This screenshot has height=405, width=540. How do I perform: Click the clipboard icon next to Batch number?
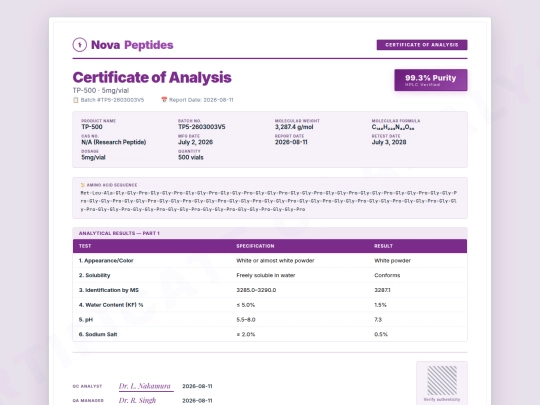[76, 100]
